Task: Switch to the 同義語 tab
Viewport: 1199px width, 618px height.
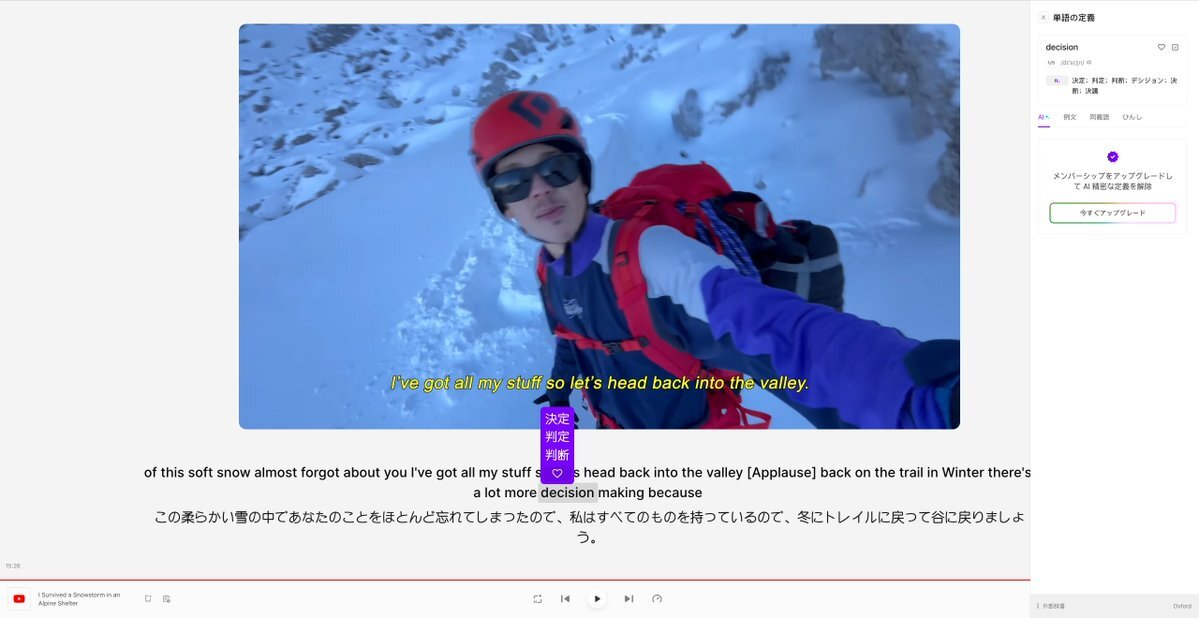Action: [x=1100, y=117]
